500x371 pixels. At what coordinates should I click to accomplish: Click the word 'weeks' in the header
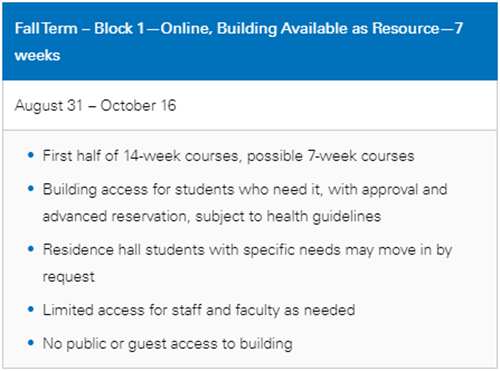37,55
